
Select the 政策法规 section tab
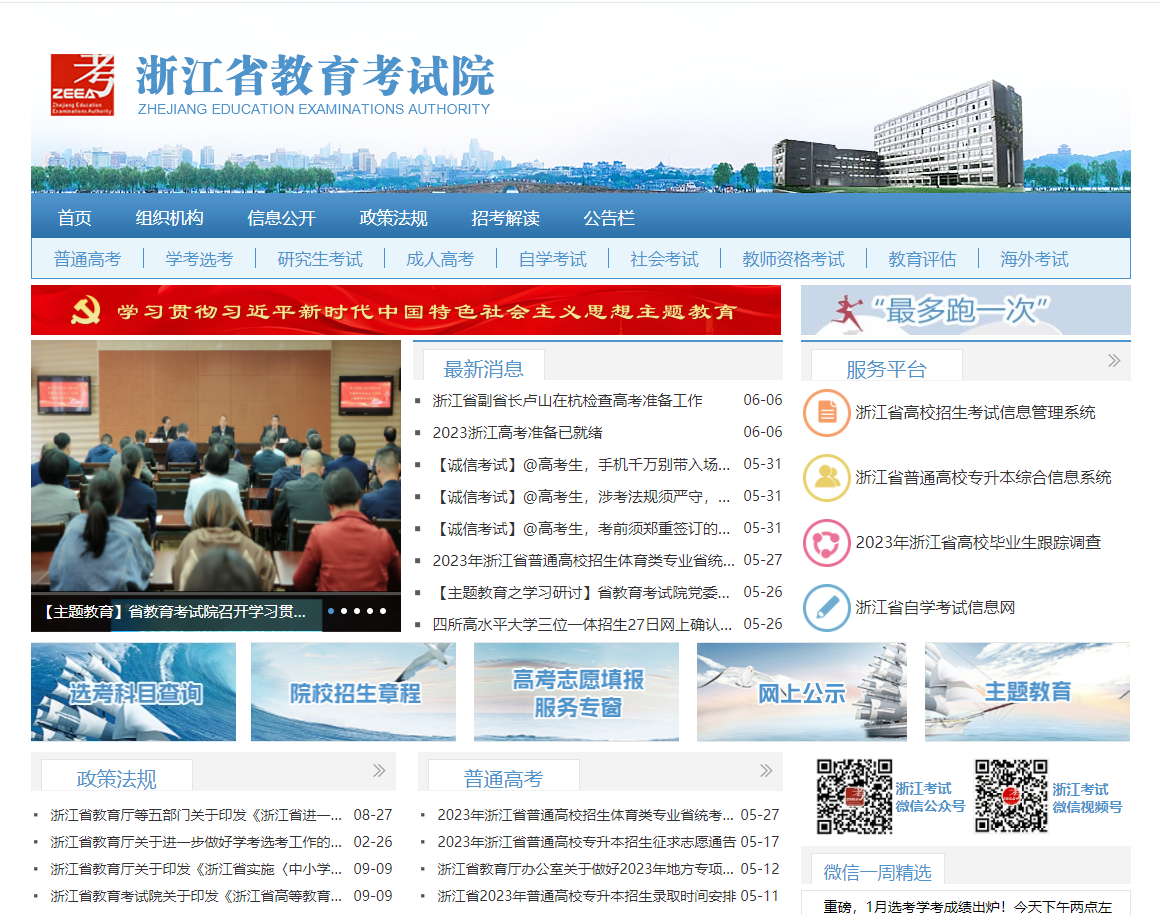click(117, 777)
